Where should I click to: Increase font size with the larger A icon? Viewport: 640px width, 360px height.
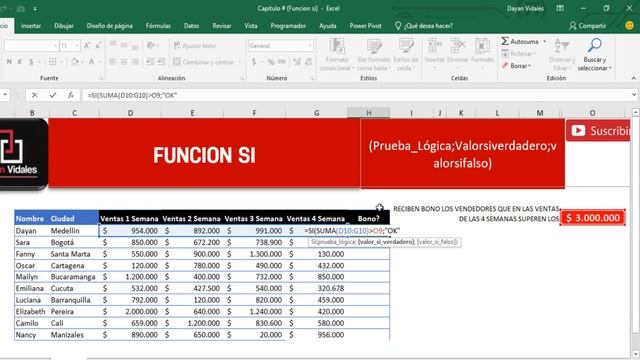tap(87, 46)
